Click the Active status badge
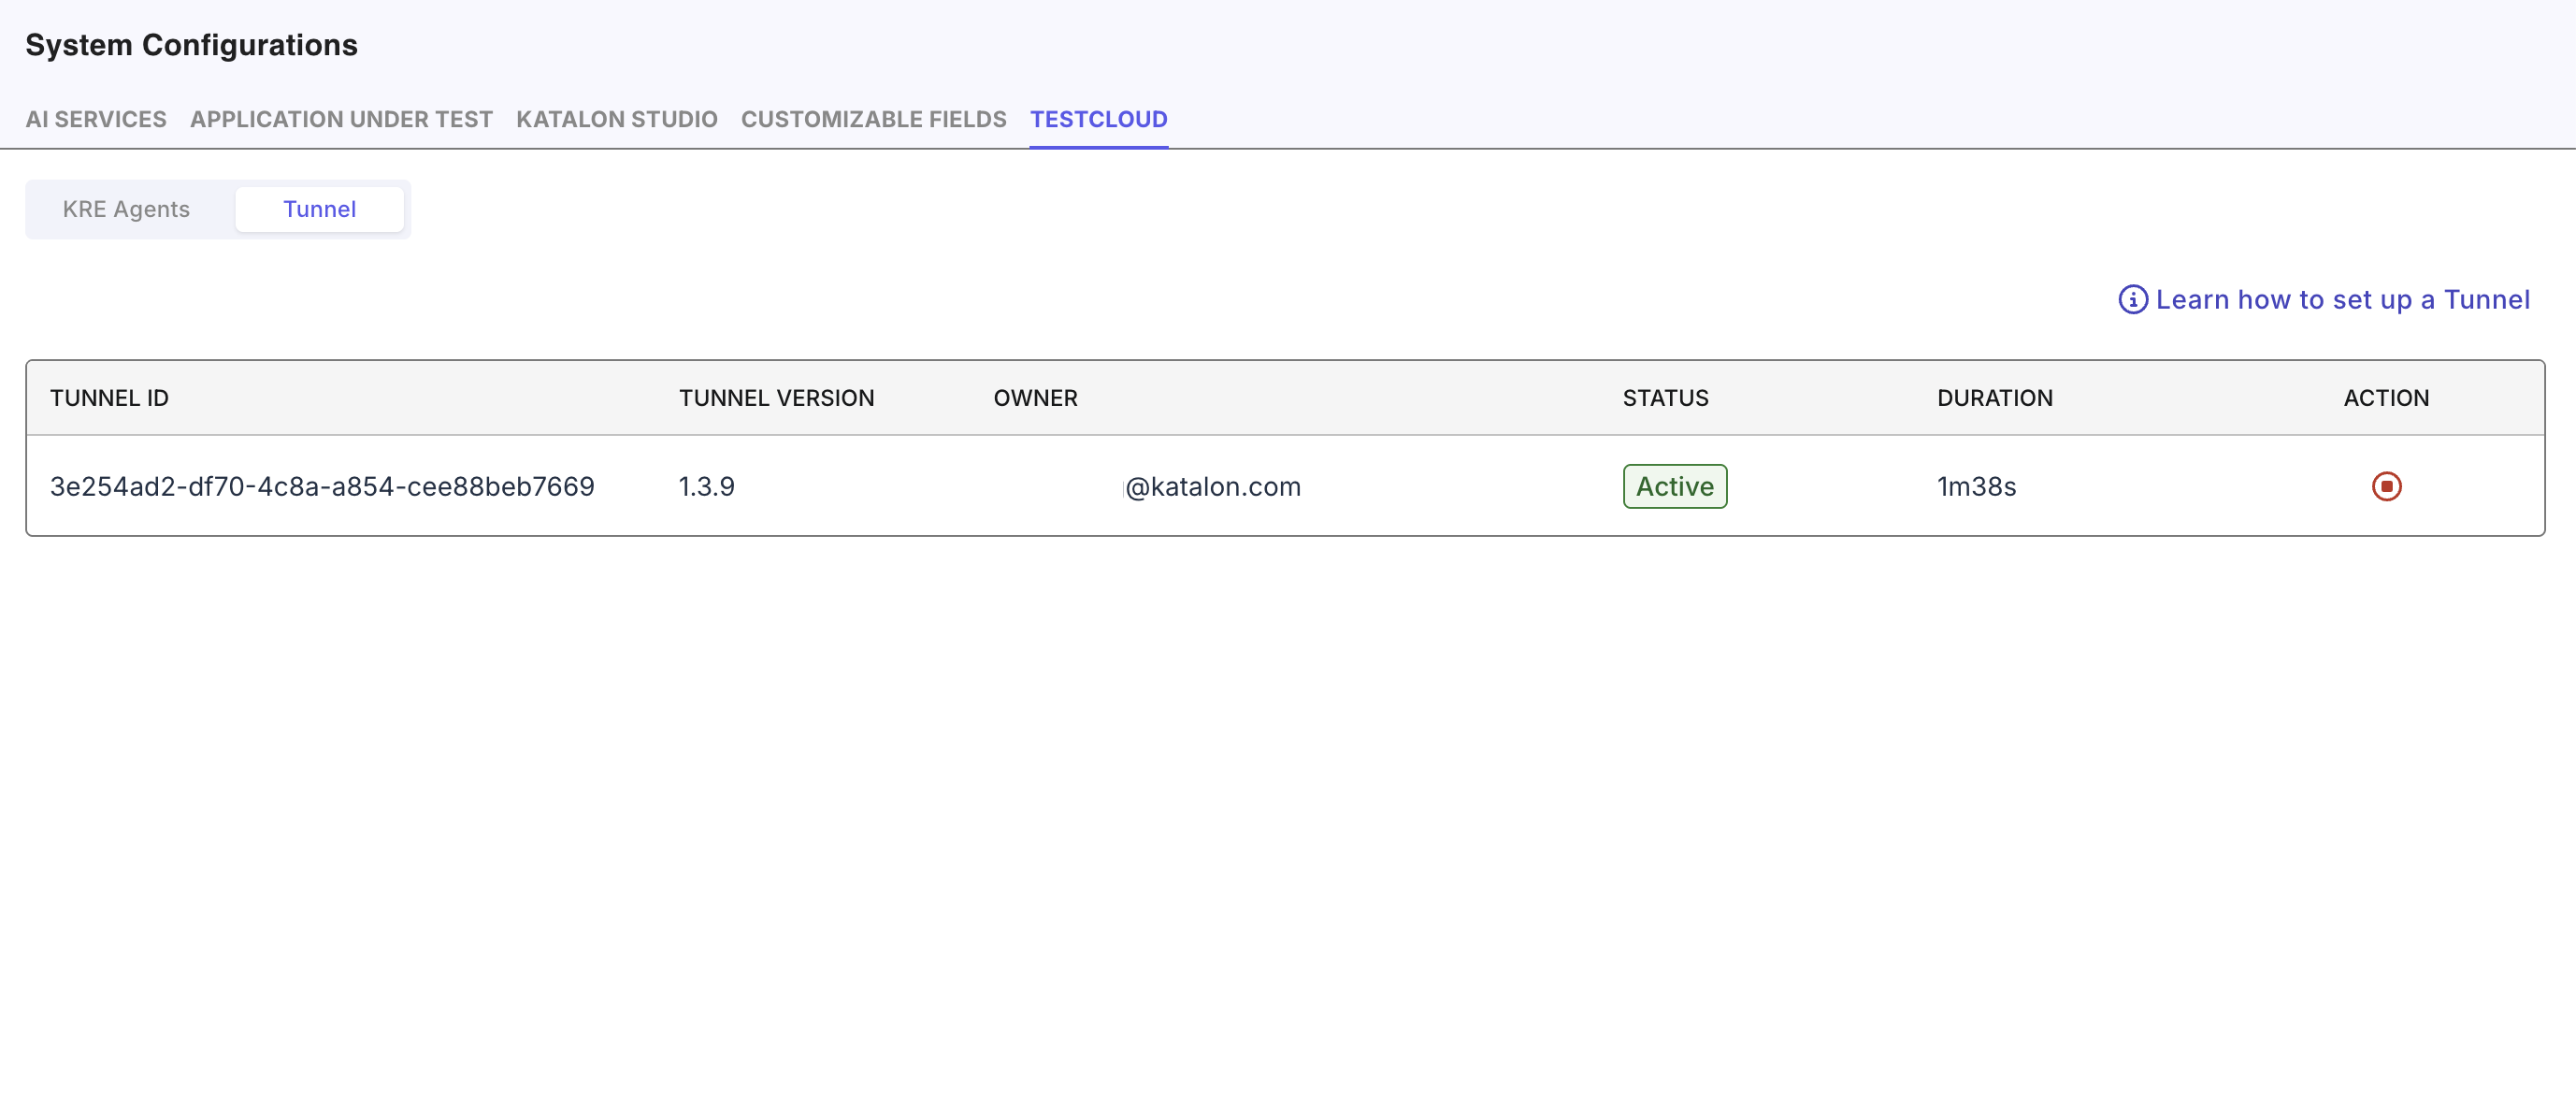The image size is (2576, 1114). (1674, 486)
